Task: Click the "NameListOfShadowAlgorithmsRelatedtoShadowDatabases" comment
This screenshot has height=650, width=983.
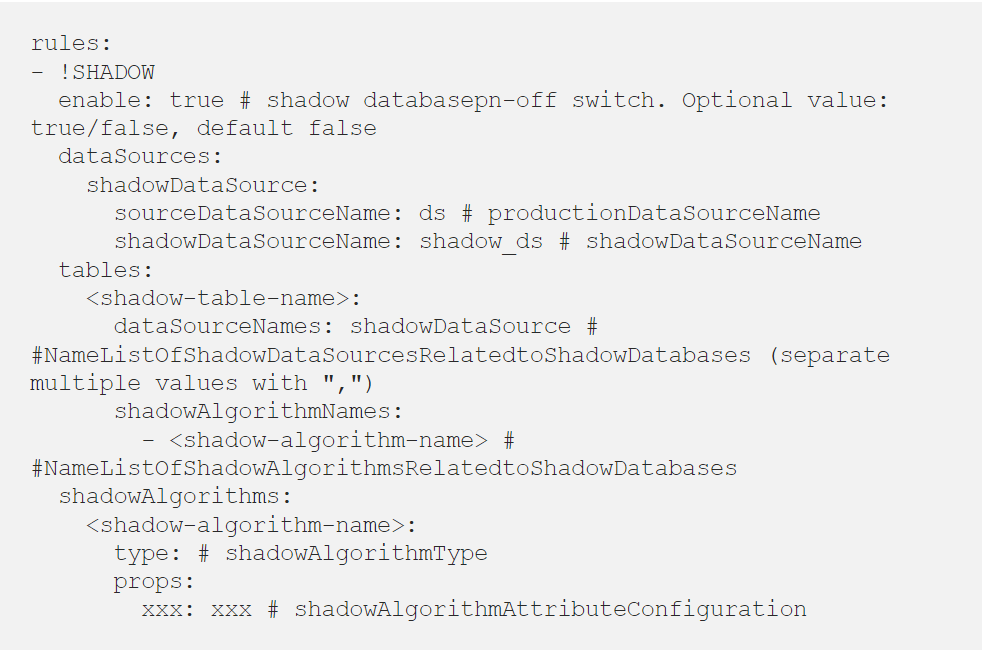Action: [391, 468]
